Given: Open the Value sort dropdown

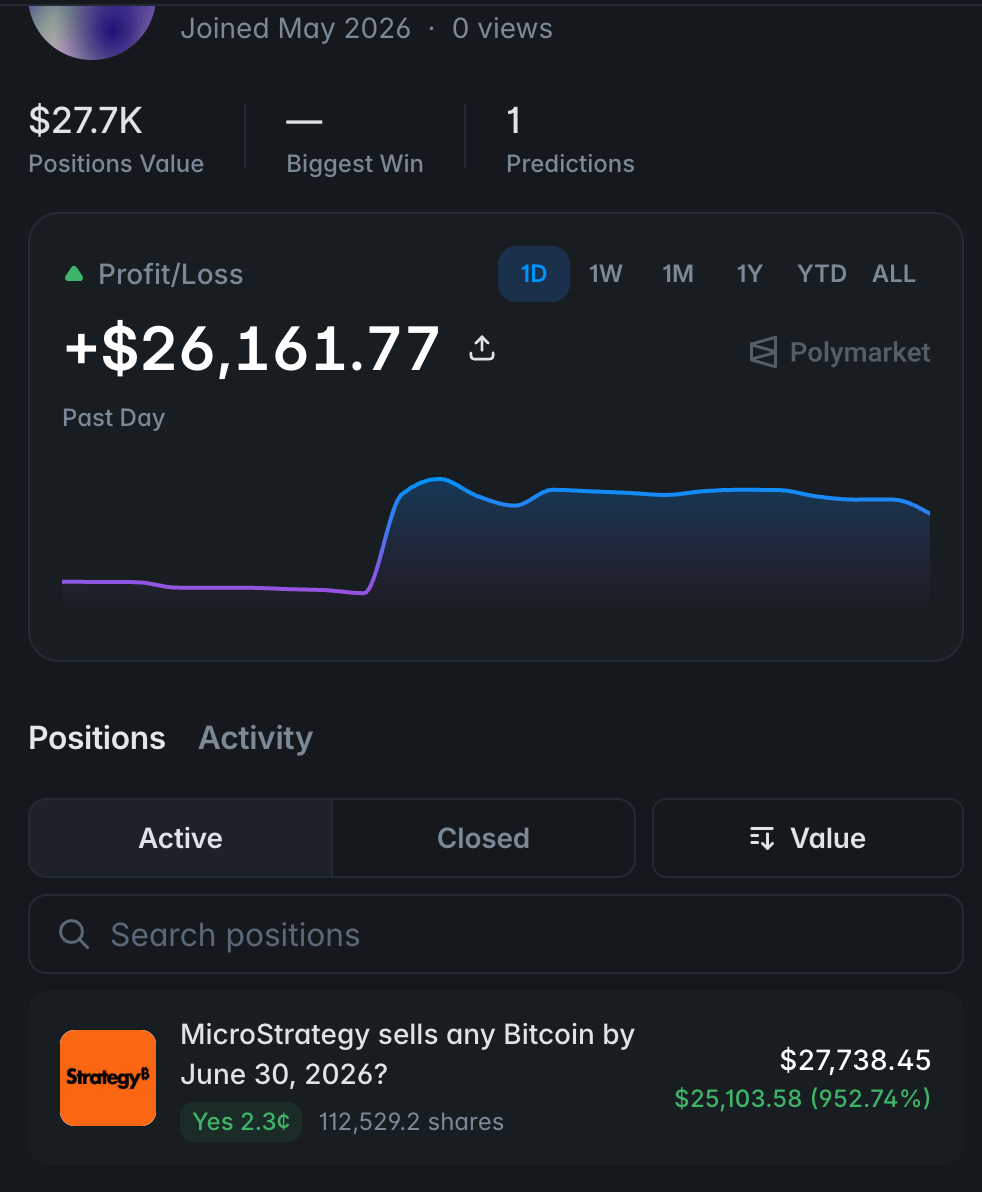Looking at the screenshot, I should click(x=808, y=838).
